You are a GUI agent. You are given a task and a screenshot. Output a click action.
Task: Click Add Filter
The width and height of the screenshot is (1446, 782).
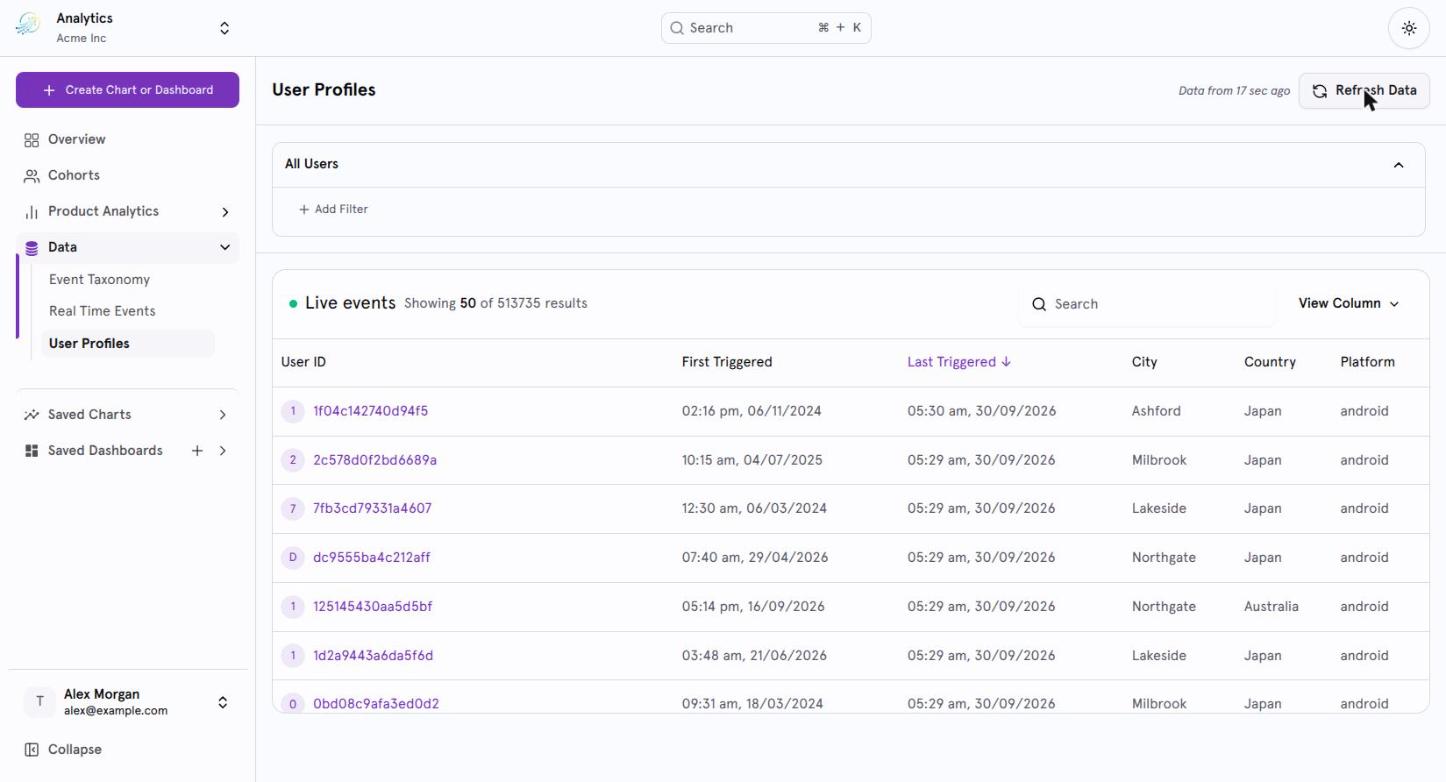click(x=333, y=210)
